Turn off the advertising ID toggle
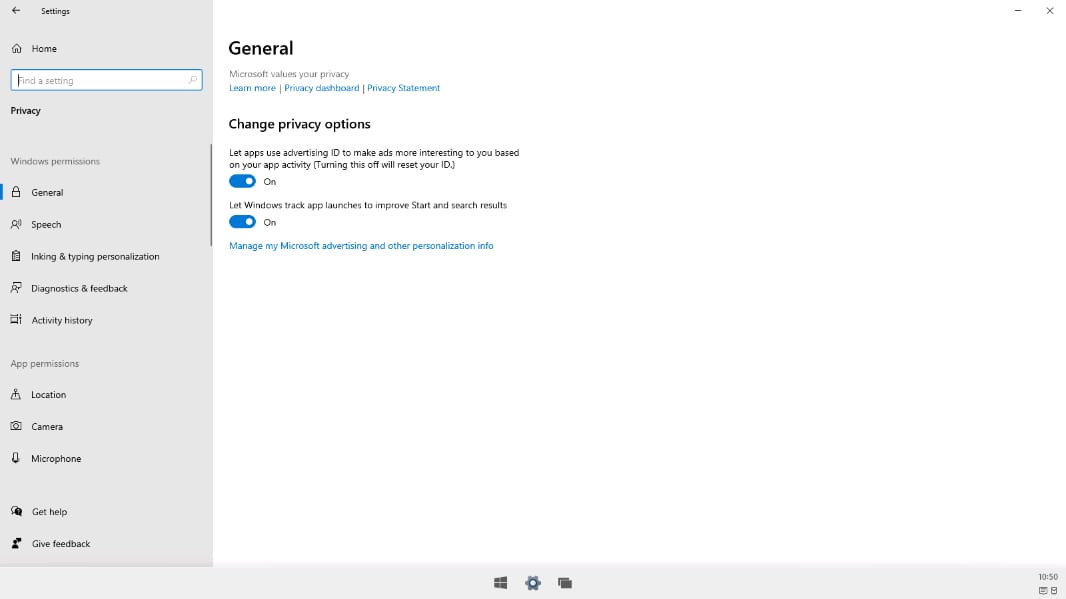 point(242,182)
